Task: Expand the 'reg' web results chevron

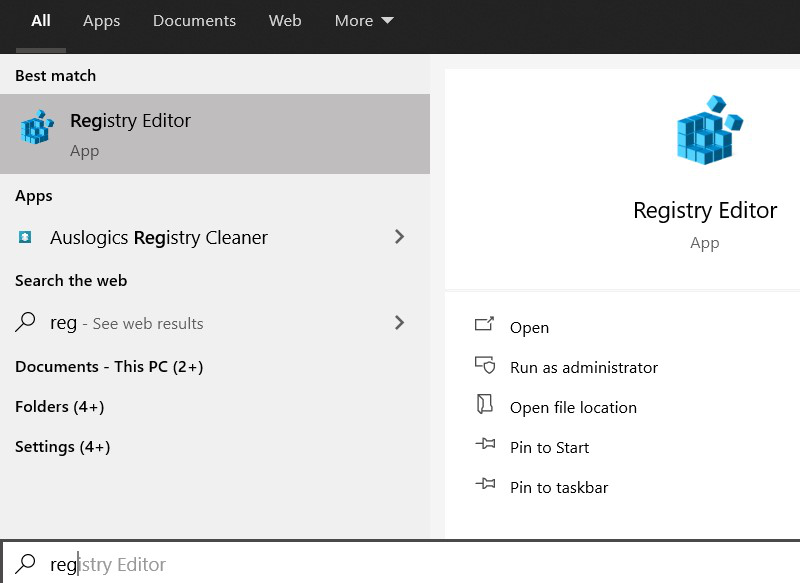Action: (x=400, y=322)
